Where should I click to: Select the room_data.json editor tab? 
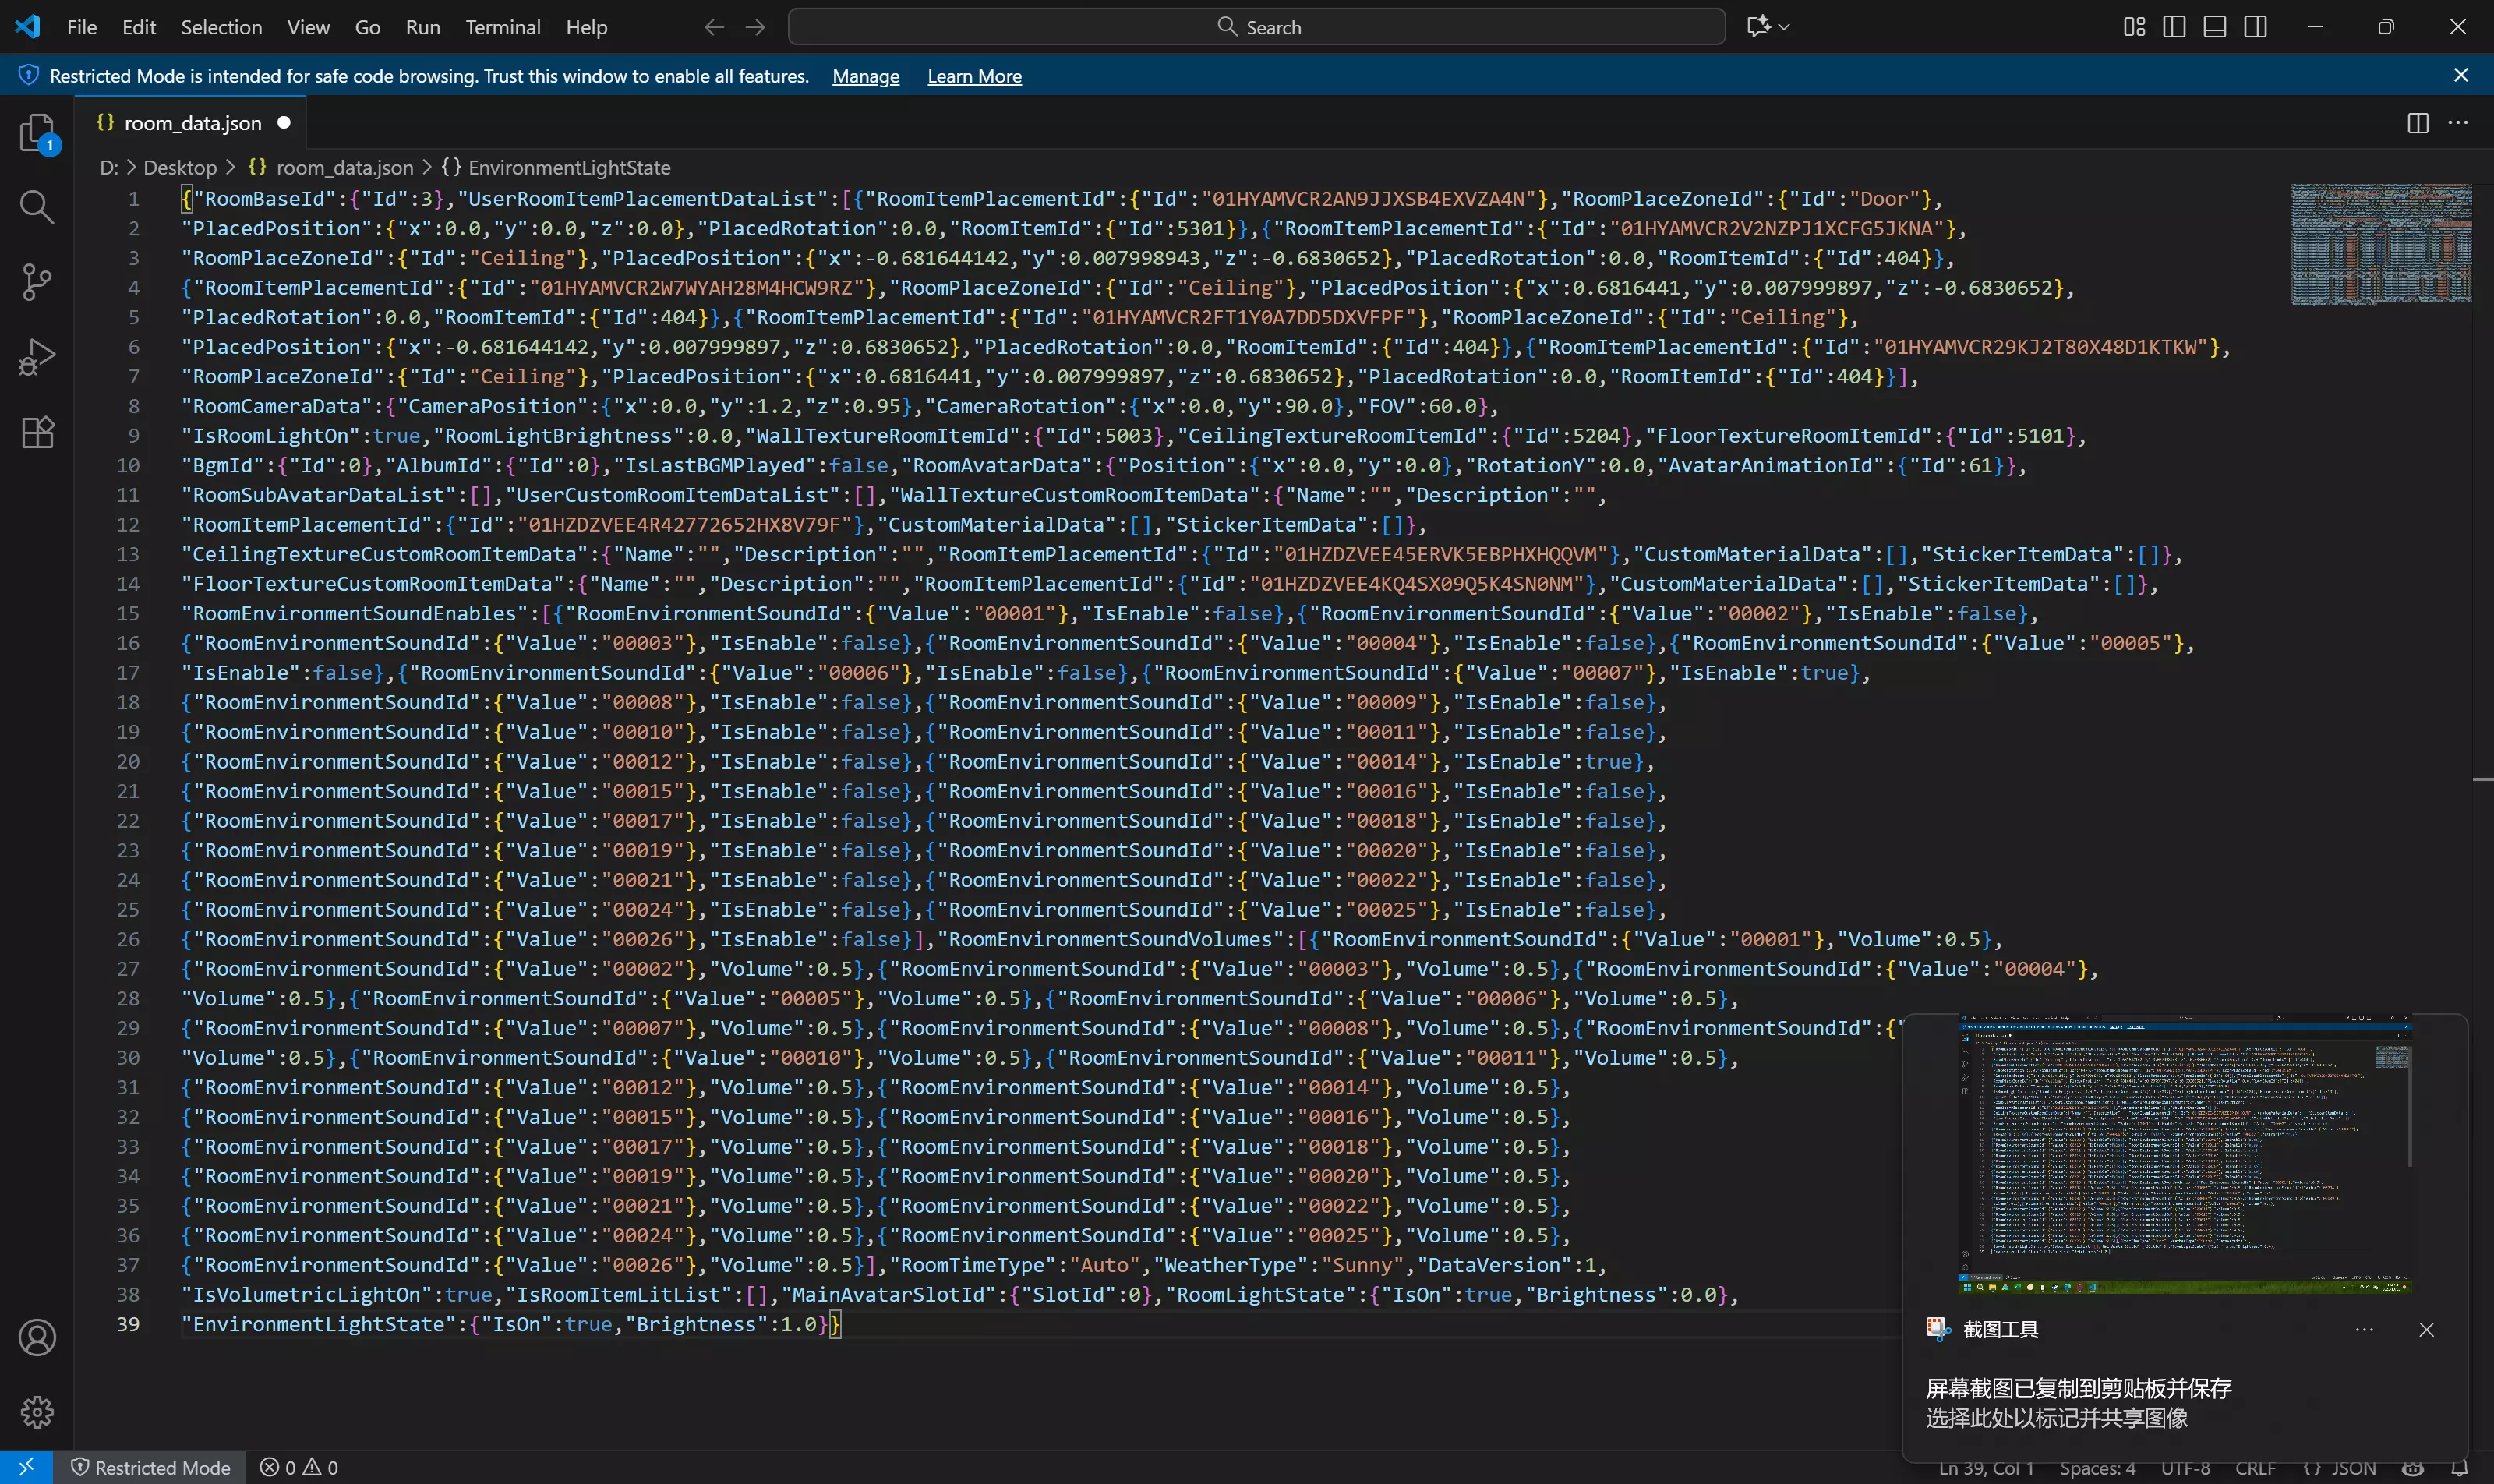coord(192,123)
